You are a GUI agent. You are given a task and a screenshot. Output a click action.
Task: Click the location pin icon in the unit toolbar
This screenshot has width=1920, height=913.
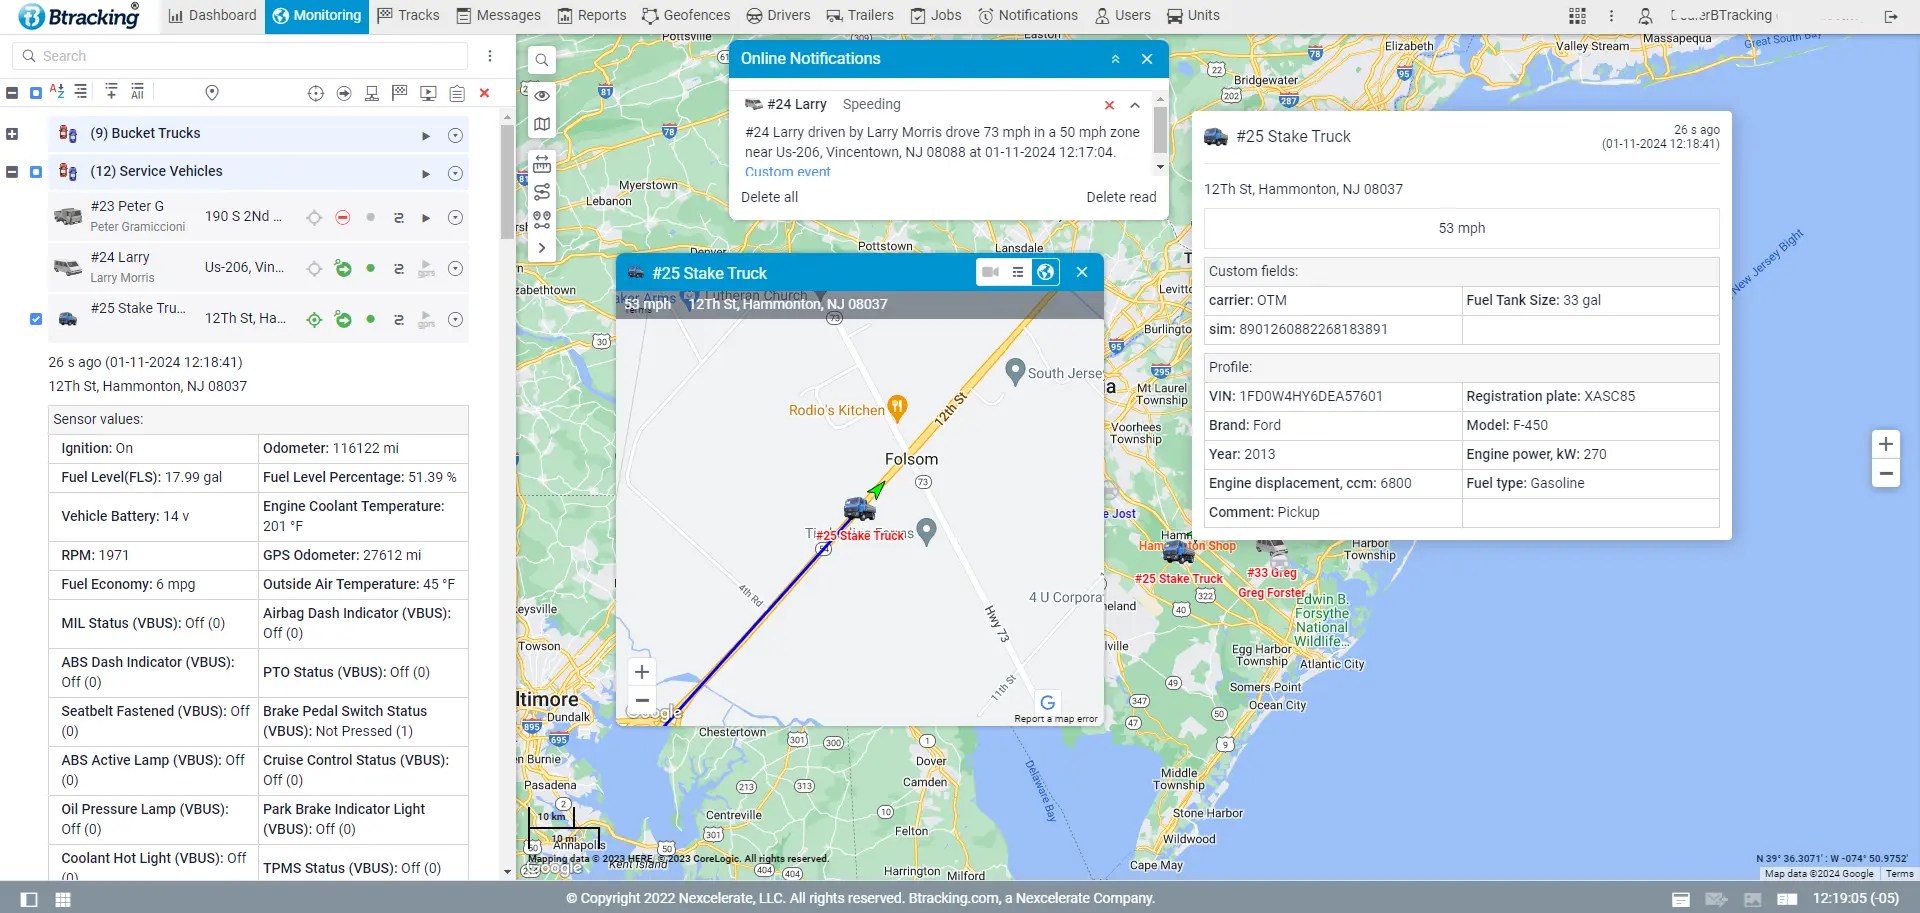212,93
